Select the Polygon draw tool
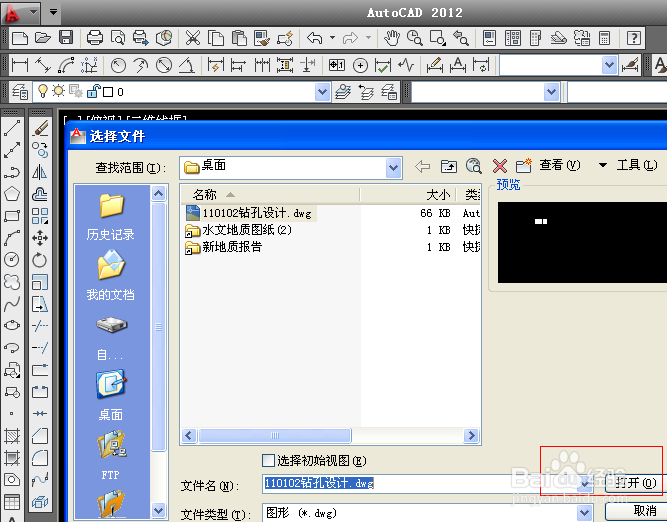The width and height of the screenshot is (667, 522). tap(12, 194)
